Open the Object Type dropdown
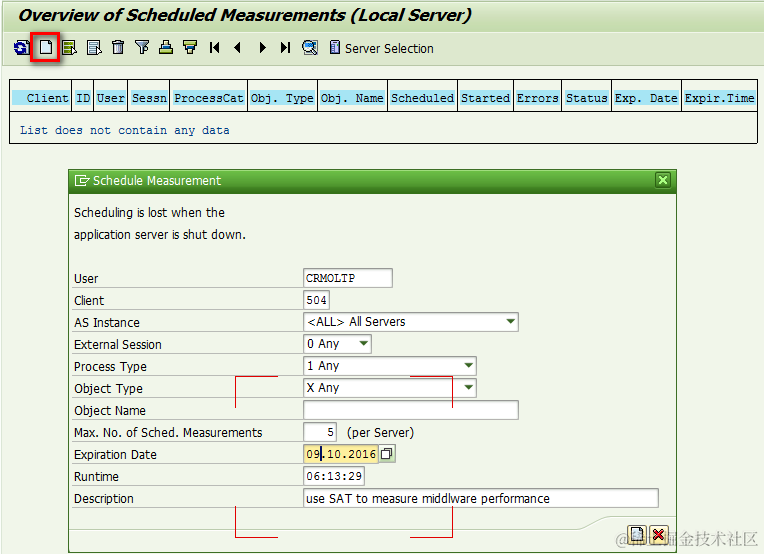The height and width of the screenshot is (554, 764). coord(468,387)
